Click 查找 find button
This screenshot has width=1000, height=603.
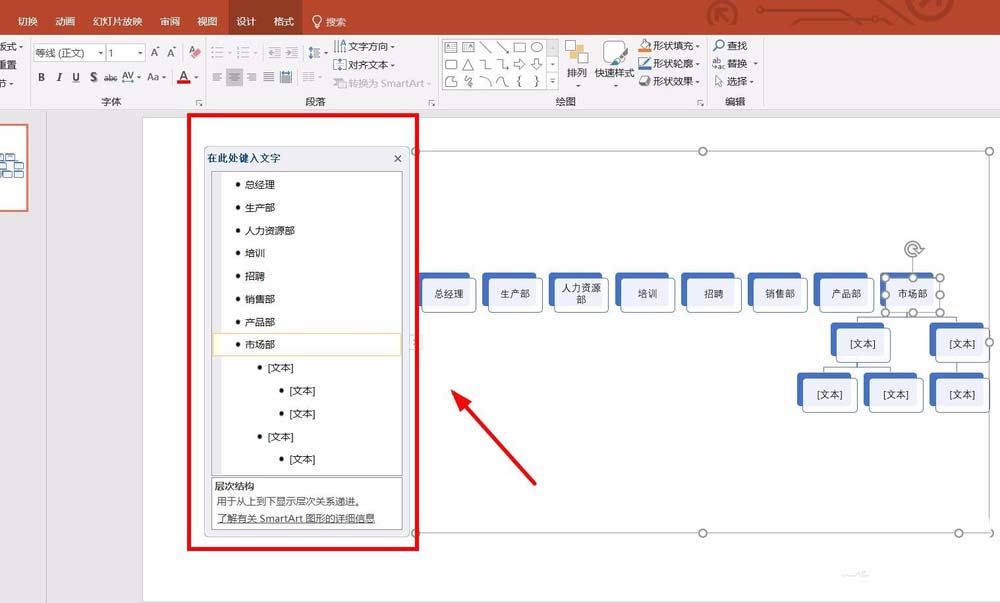click(x=730, y=46)
